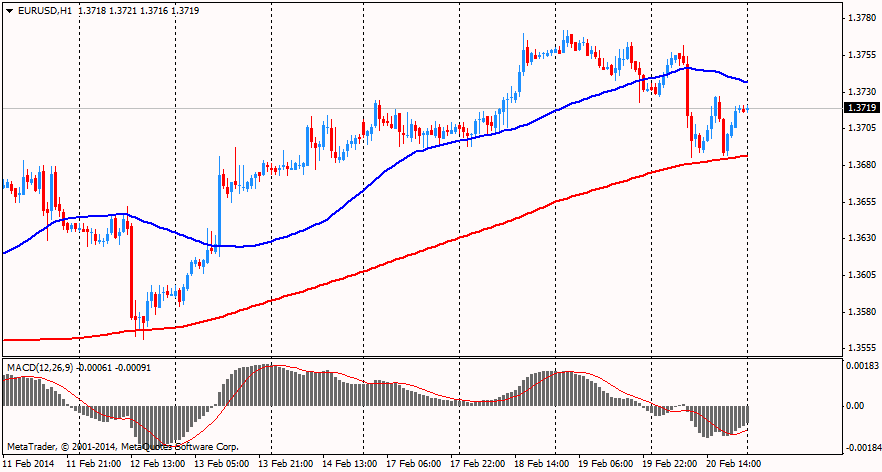Click the 0.00183 MACD scale value

pyautogui.click(x=862, y=366)
